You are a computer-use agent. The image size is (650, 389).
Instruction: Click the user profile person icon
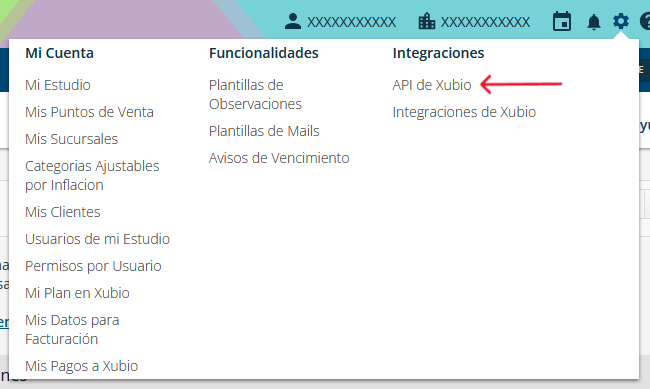(x=293, y=21)
